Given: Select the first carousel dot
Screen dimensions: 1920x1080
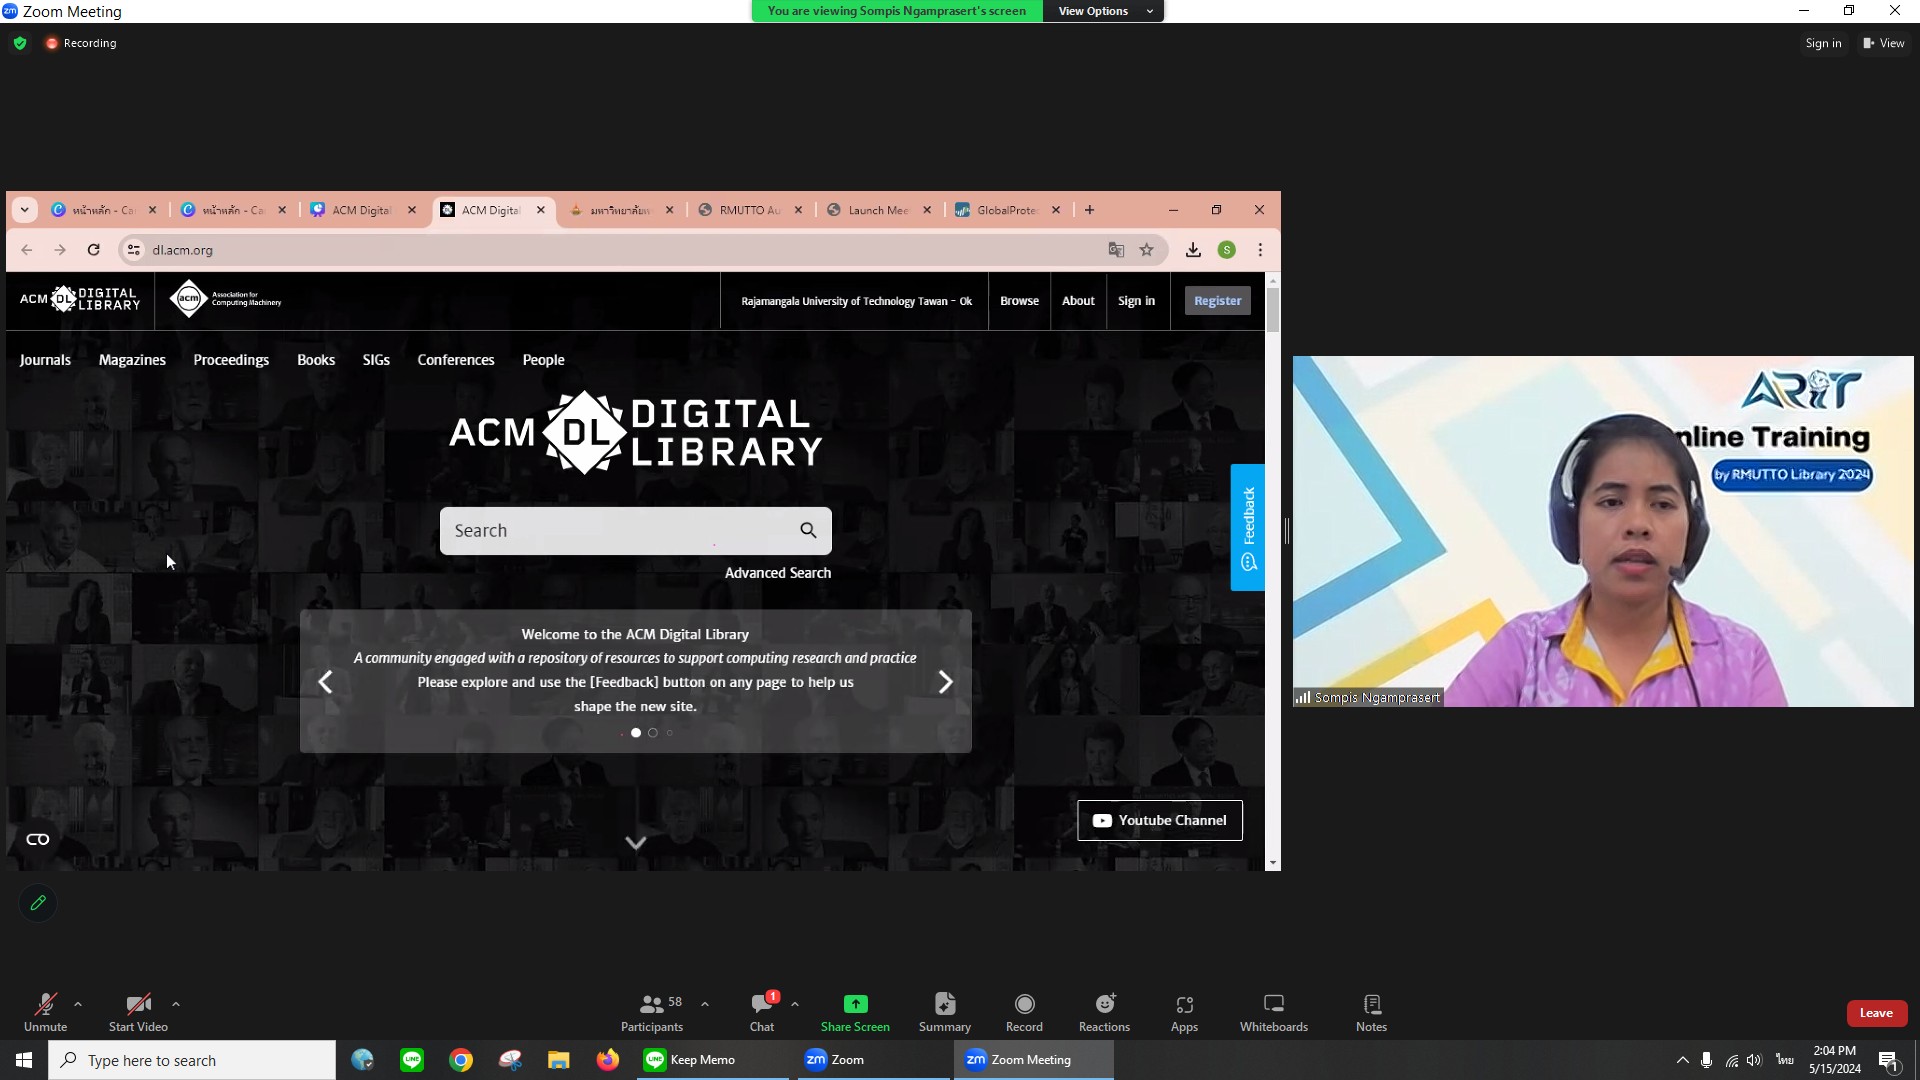Looking at the screenshot, I should [636, 733].
